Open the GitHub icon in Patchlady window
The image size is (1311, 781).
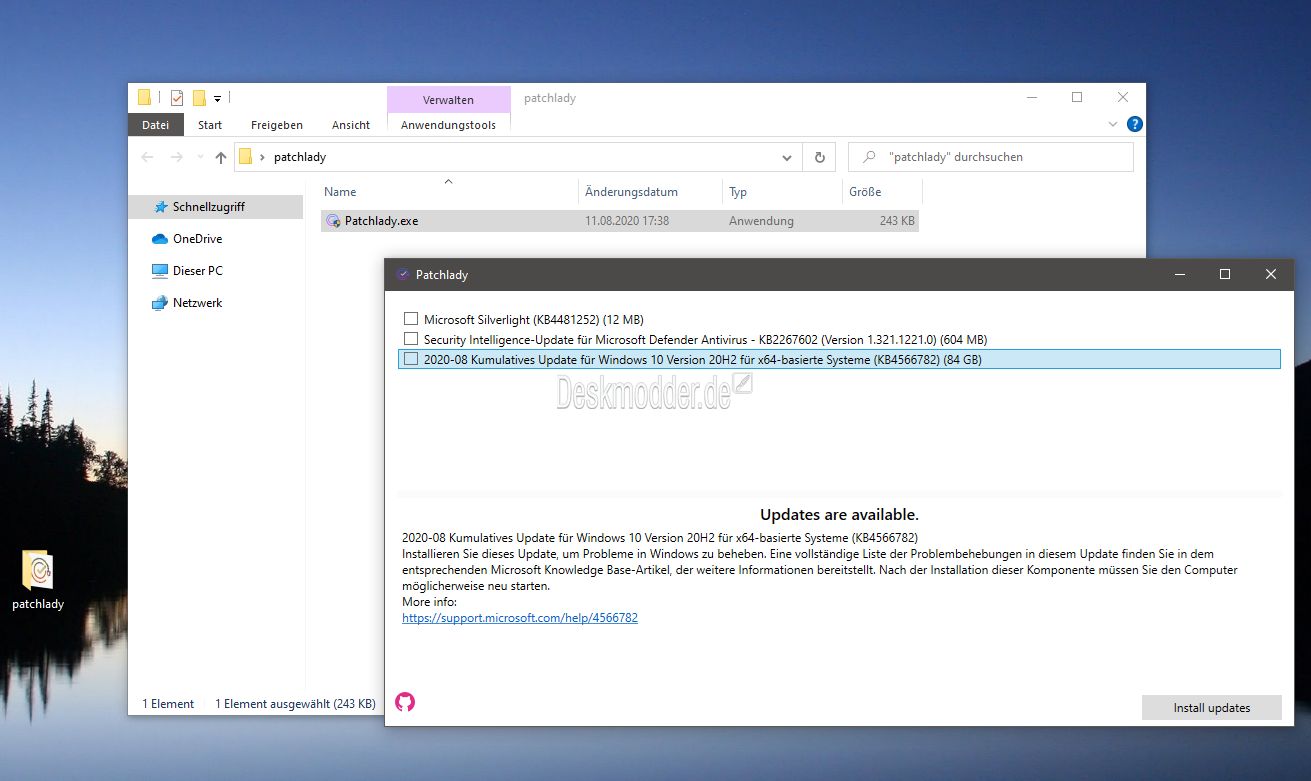[405, 702]
